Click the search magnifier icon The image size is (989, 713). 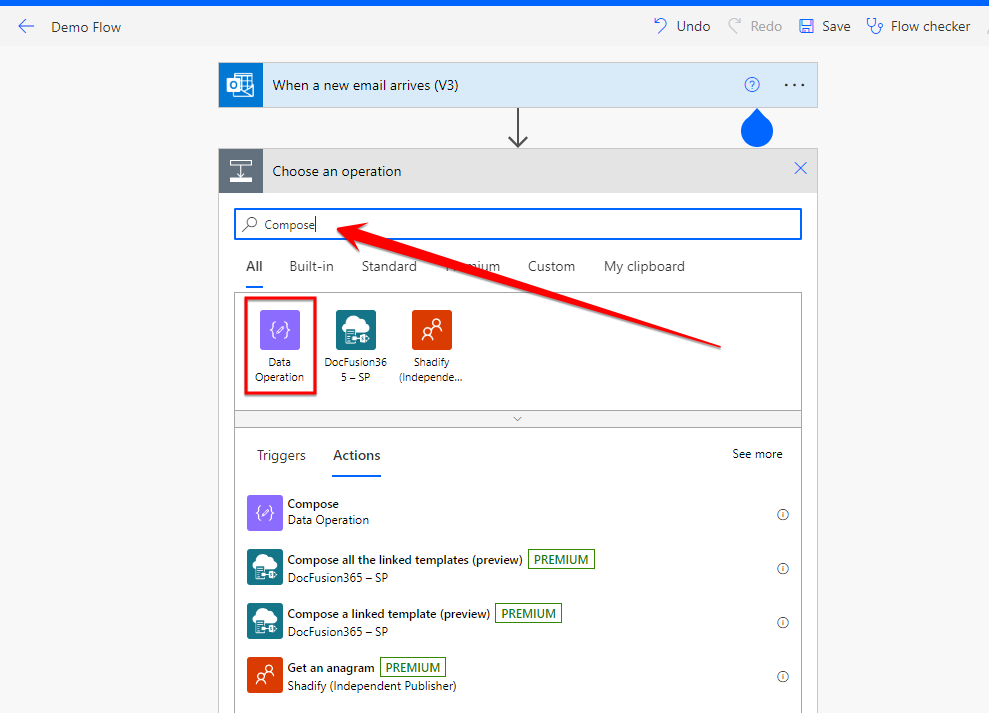(250, 223)
